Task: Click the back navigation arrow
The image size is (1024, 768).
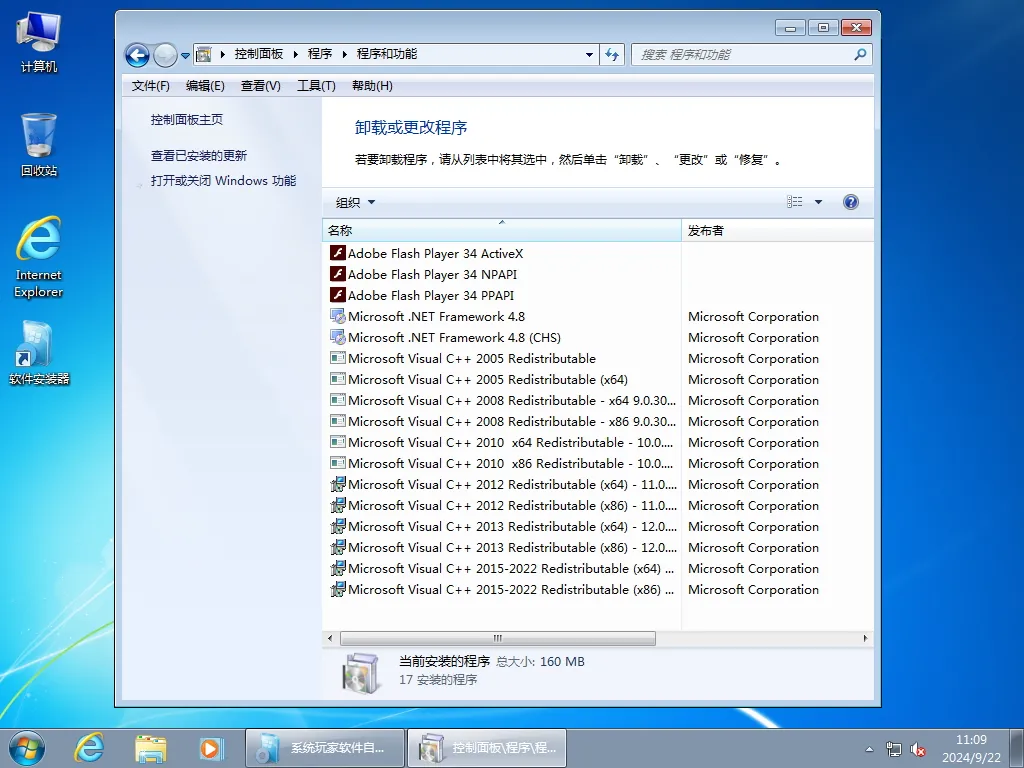Action: click(136, 55)
